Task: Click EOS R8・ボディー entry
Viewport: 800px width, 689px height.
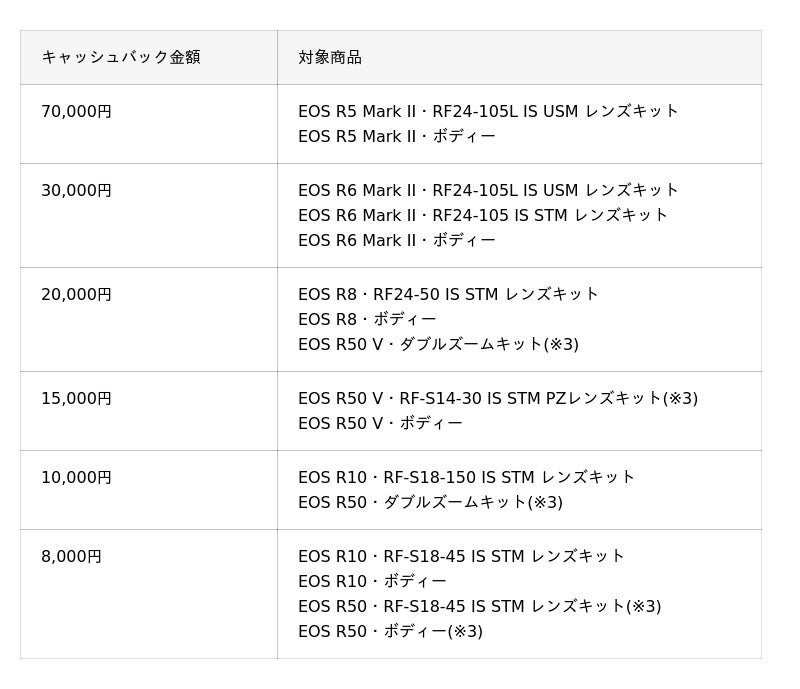Action: (367, 319)
